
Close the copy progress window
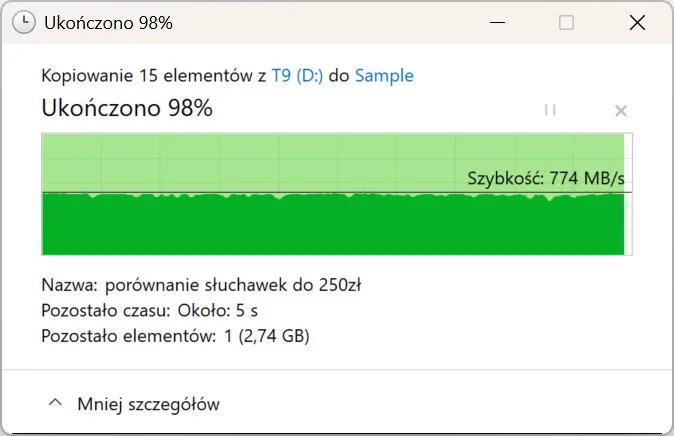[x=637, y=23]
